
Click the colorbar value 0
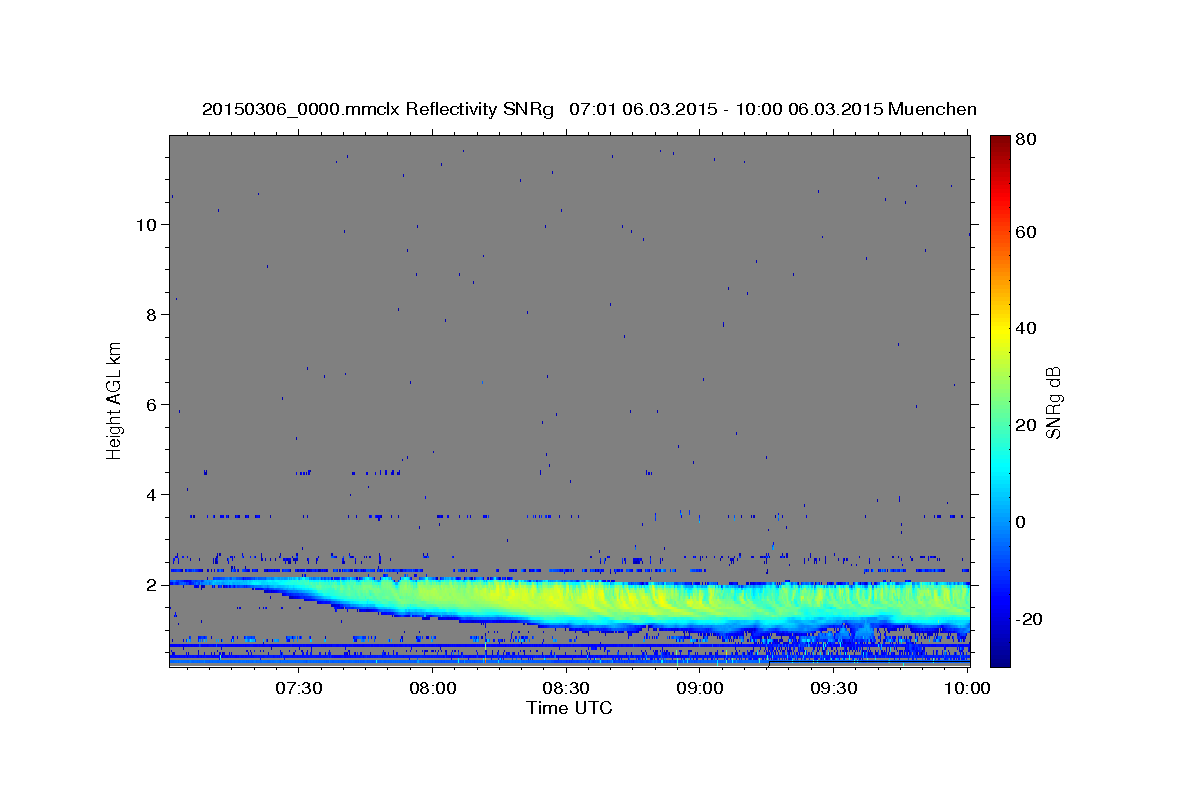pyautogui.click(x=1020, y=522)
